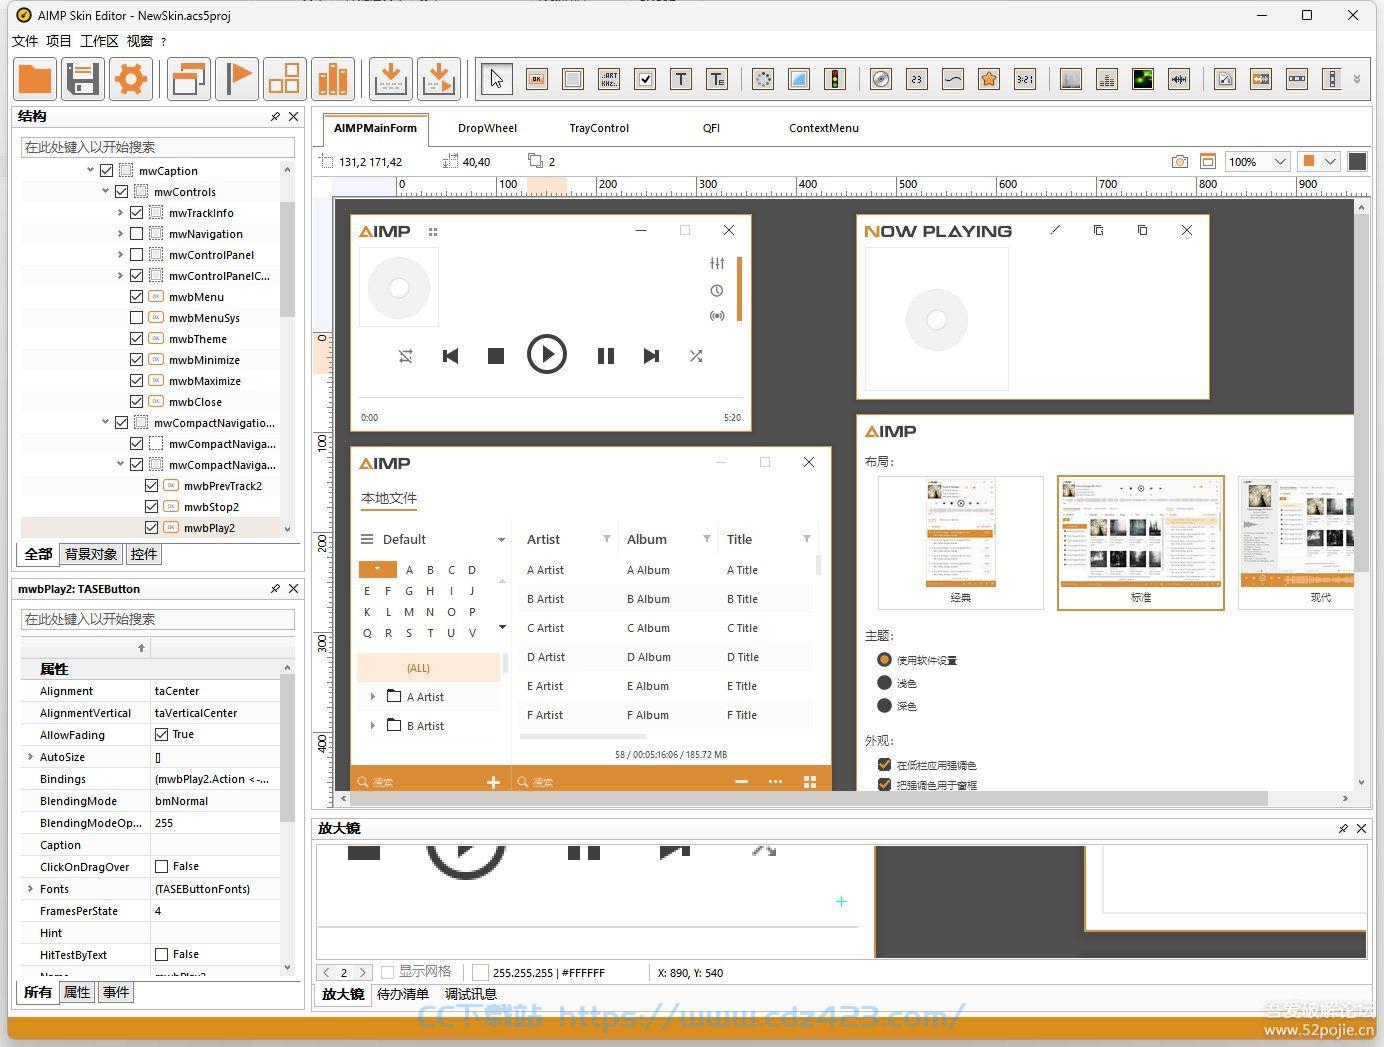The width and height of the screenshot is (1384, 1047).
Task: Pin the 结构 panel
Action: tap(275, 117)
